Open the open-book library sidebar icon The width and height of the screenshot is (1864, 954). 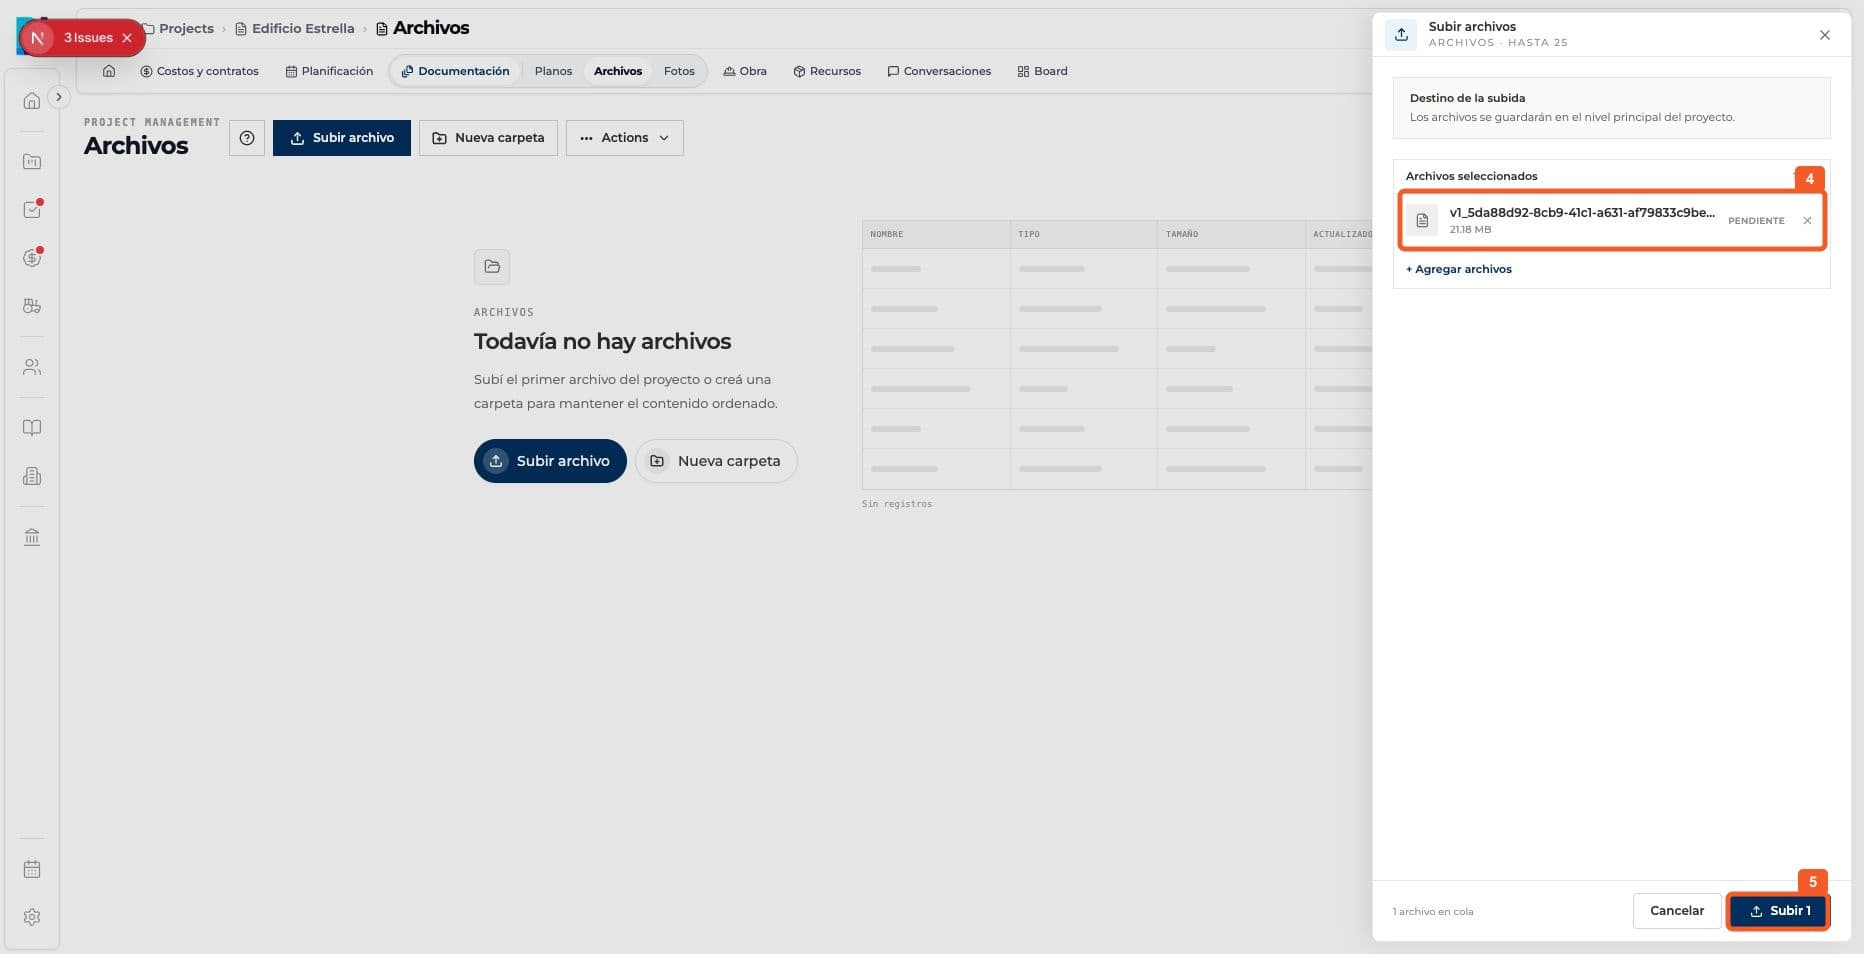point(32,427)
